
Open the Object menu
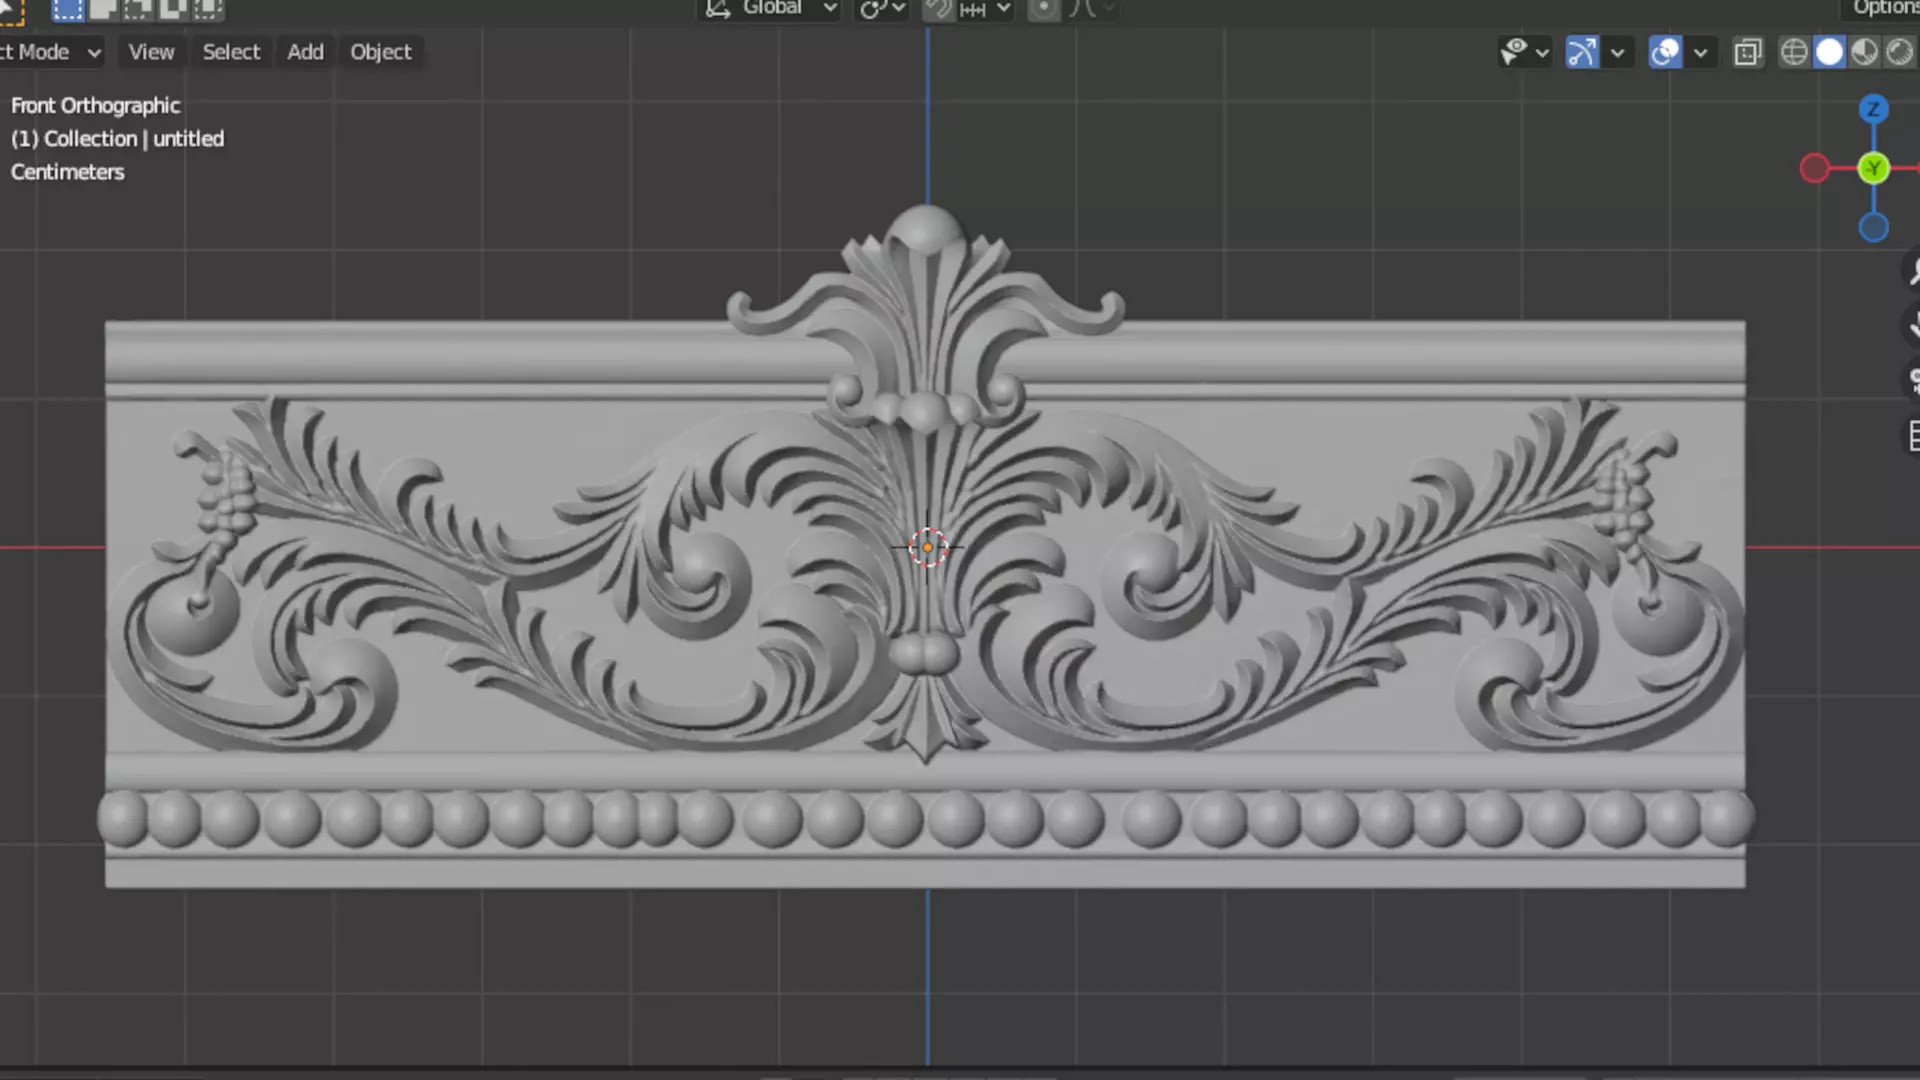pyautogui.click(x=380, y=52)
